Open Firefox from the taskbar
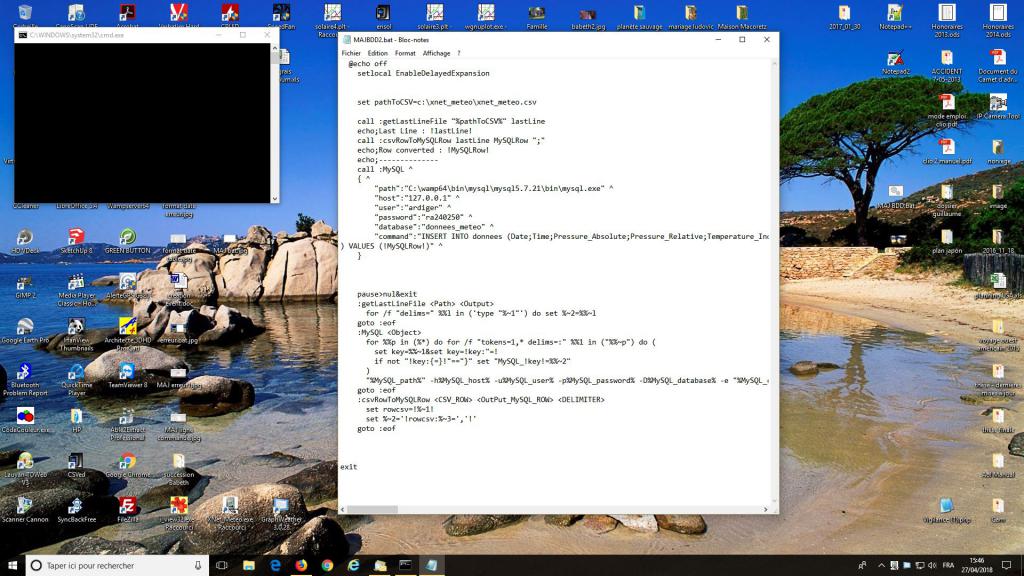Viewport: 1024px width, 576px height. point(301,565)
